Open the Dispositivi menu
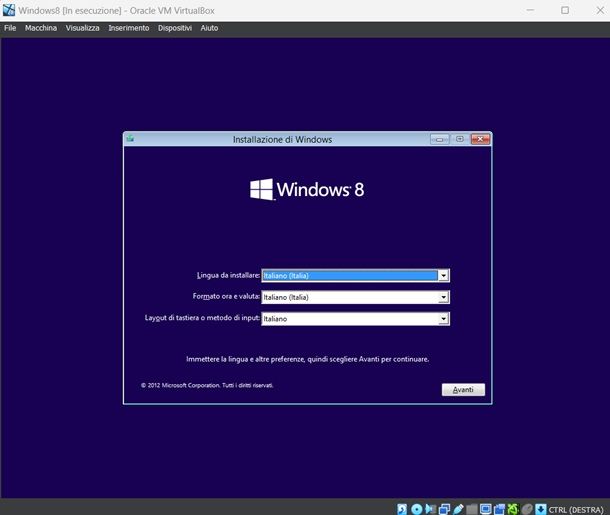 175,28
